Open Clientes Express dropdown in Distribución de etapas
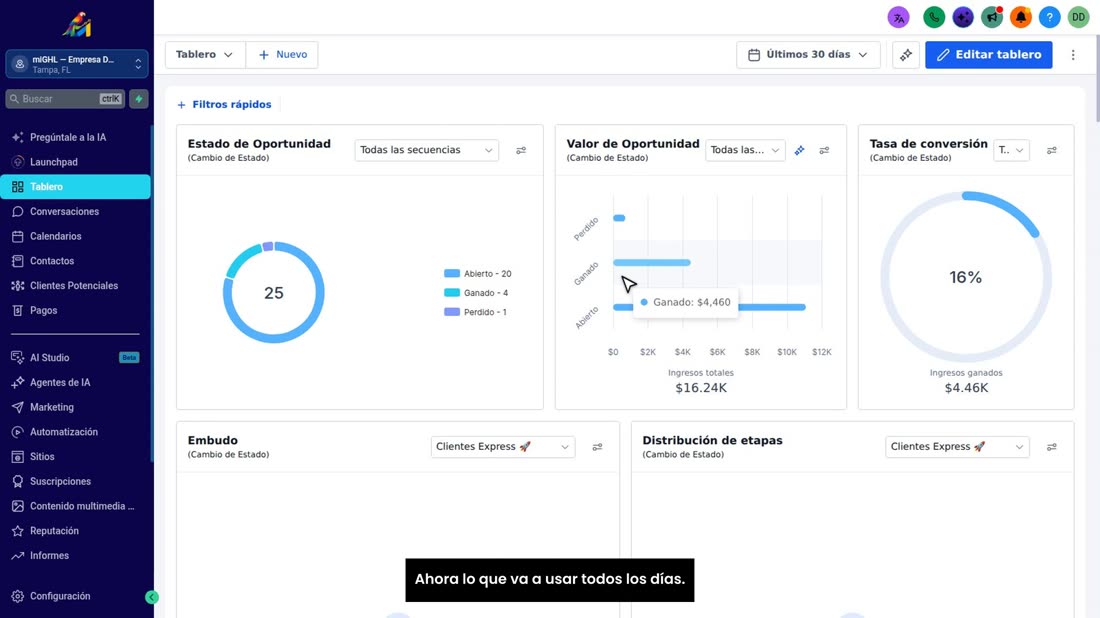The width and height of the screenshot is (1100, 618). [957, 447]
